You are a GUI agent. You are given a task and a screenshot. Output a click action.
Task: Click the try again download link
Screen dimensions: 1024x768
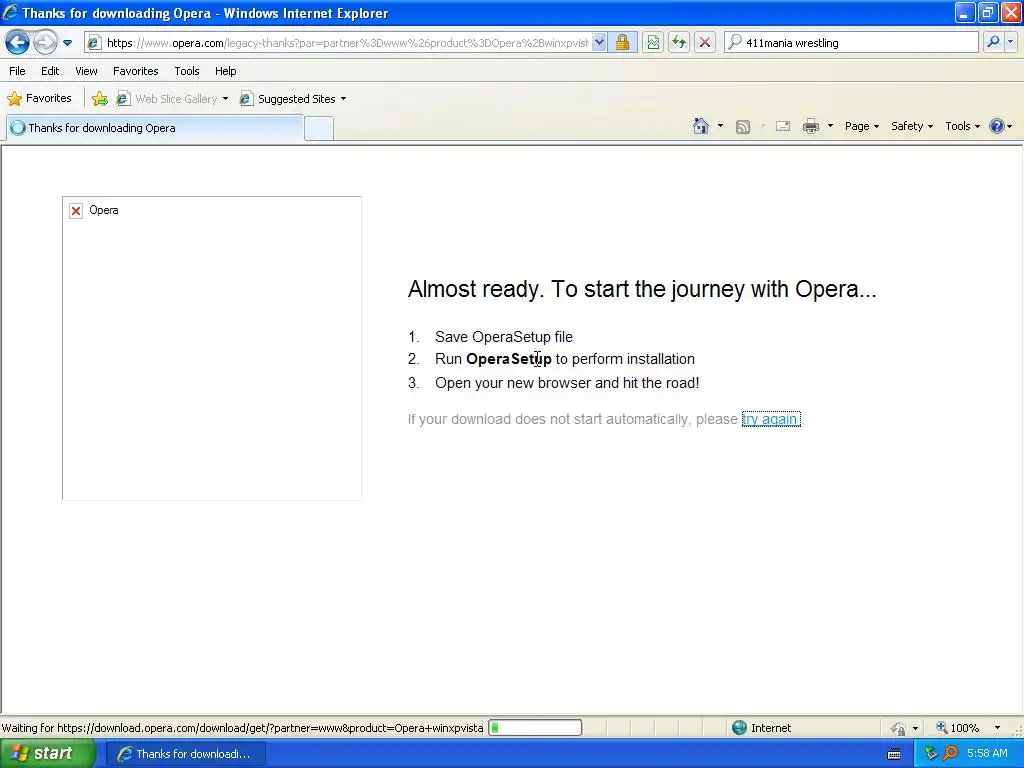[771, 419]
